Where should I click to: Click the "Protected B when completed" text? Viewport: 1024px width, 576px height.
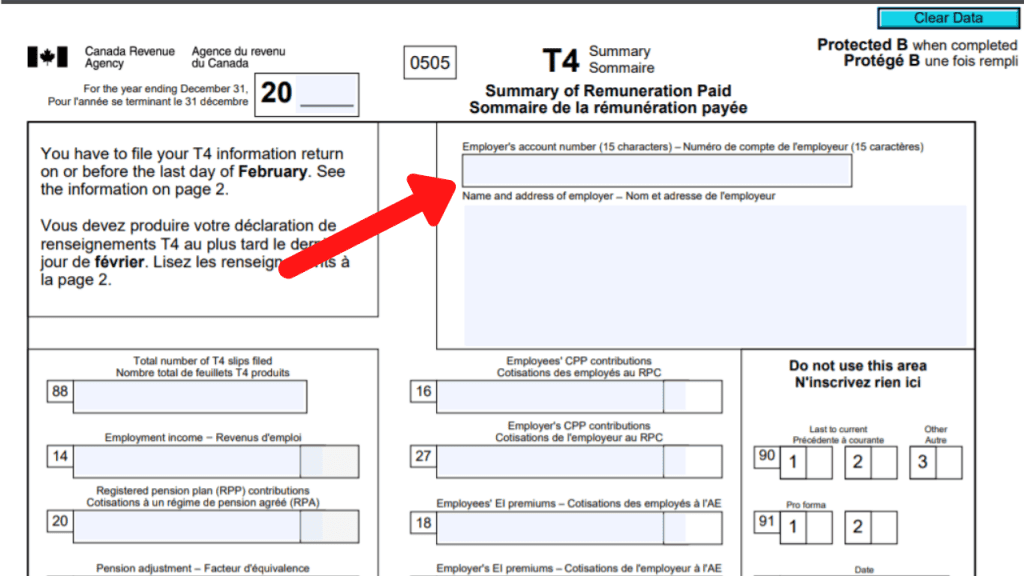pos(917,45)
